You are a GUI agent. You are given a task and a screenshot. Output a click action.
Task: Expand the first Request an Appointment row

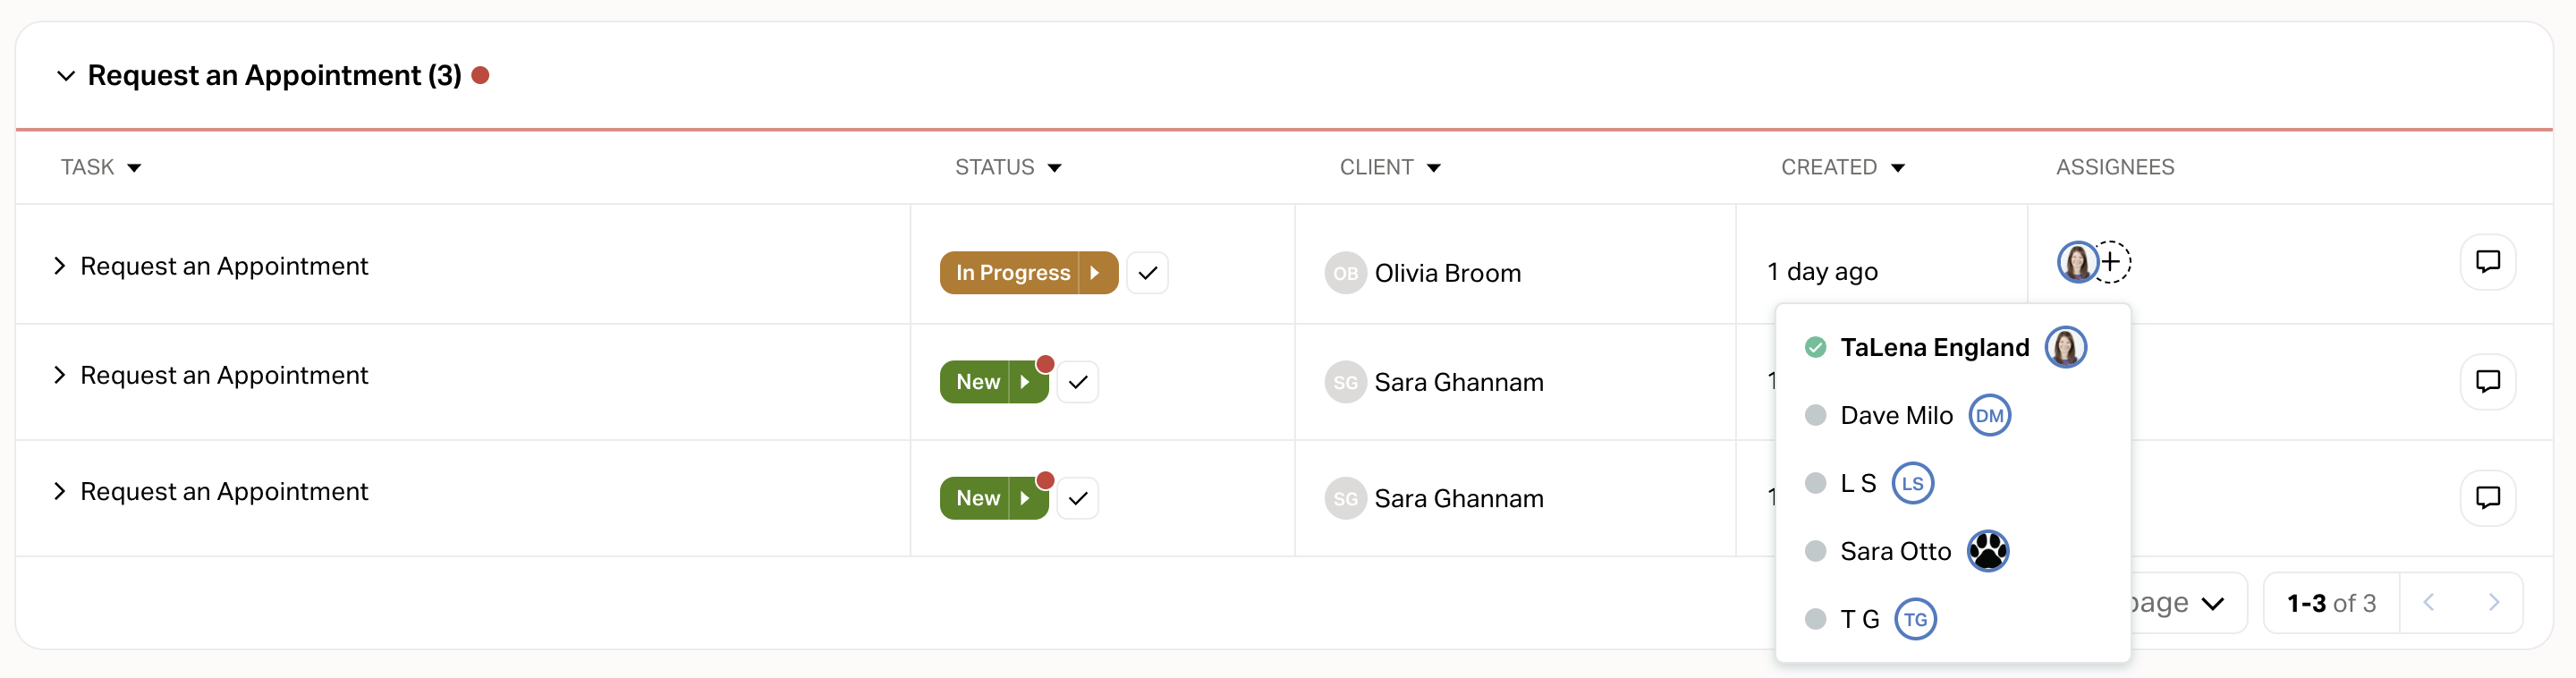[x=60, y=266]
